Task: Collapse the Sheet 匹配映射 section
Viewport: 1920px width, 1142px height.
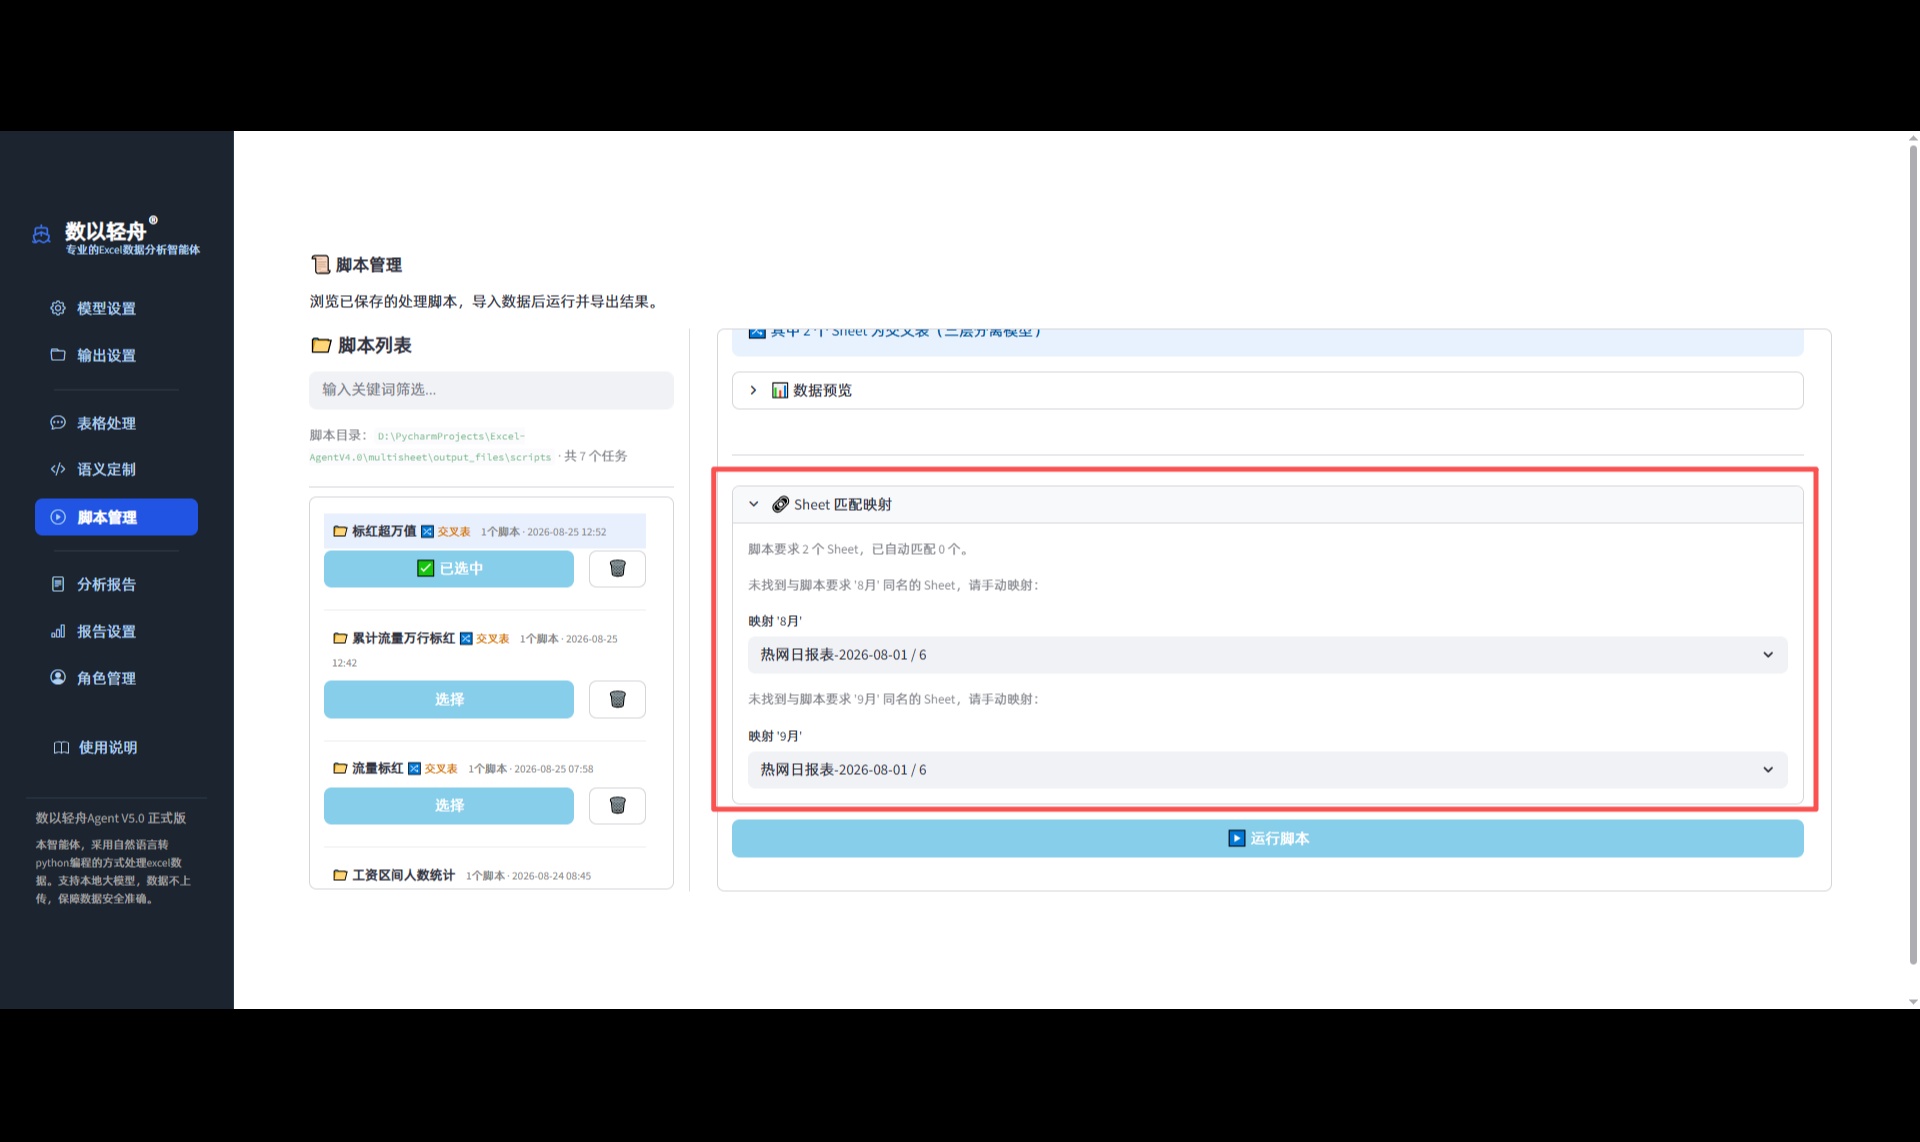Action: tap(1267, 504)
